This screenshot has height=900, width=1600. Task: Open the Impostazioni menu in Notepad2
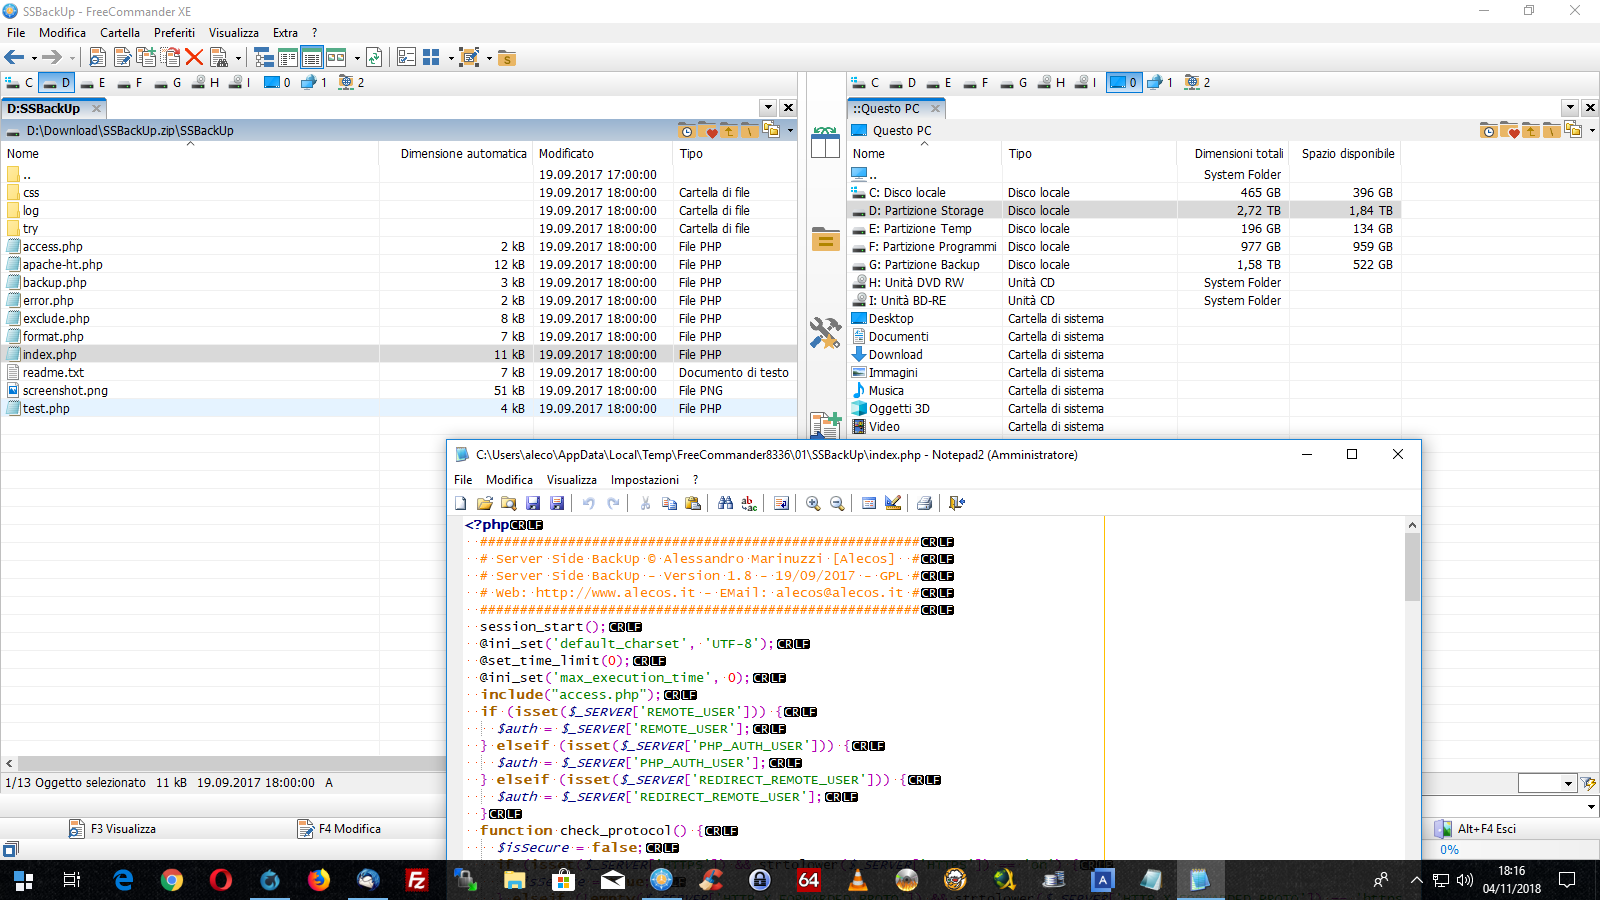click(644, 480)
